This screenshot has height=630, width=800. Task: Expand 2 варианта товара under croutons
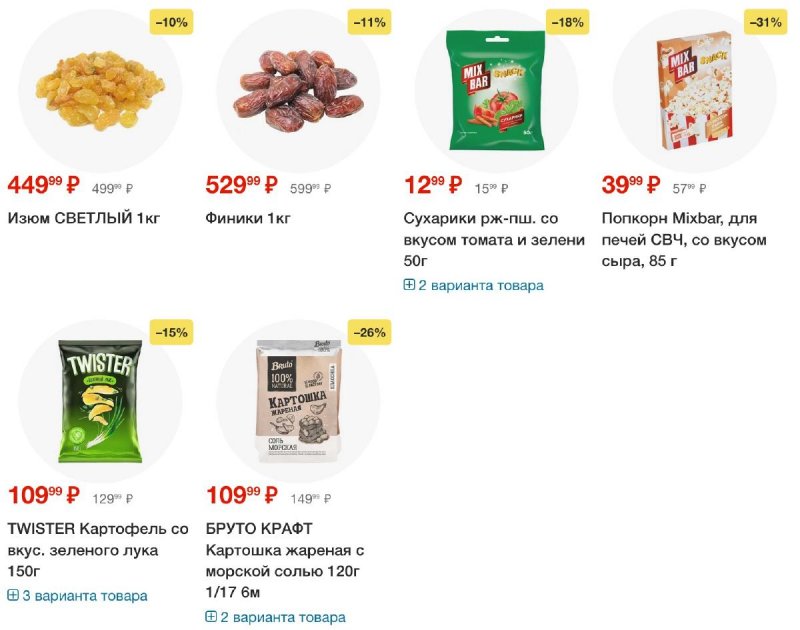(x=473, y=285)
